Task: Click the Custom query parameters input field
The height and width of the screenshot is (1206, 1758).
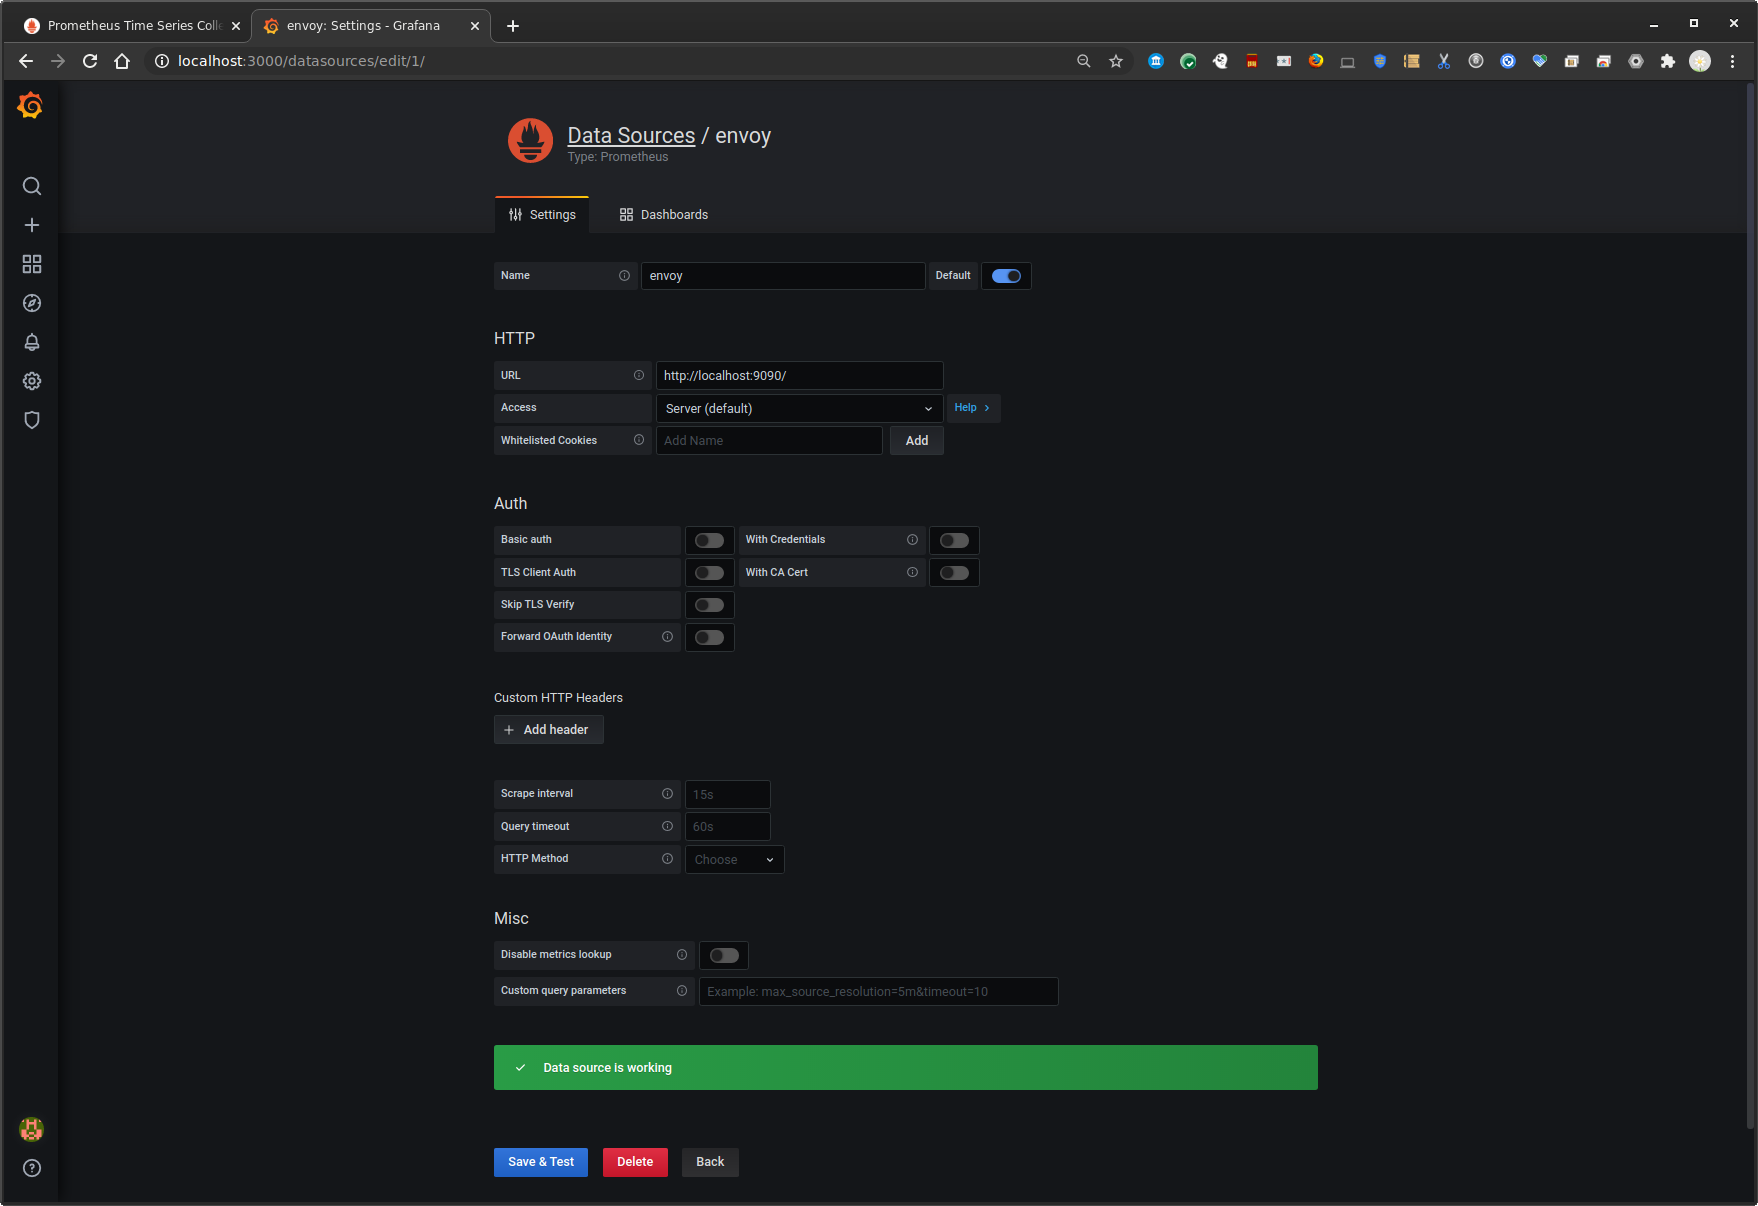Action: (879, 992)
